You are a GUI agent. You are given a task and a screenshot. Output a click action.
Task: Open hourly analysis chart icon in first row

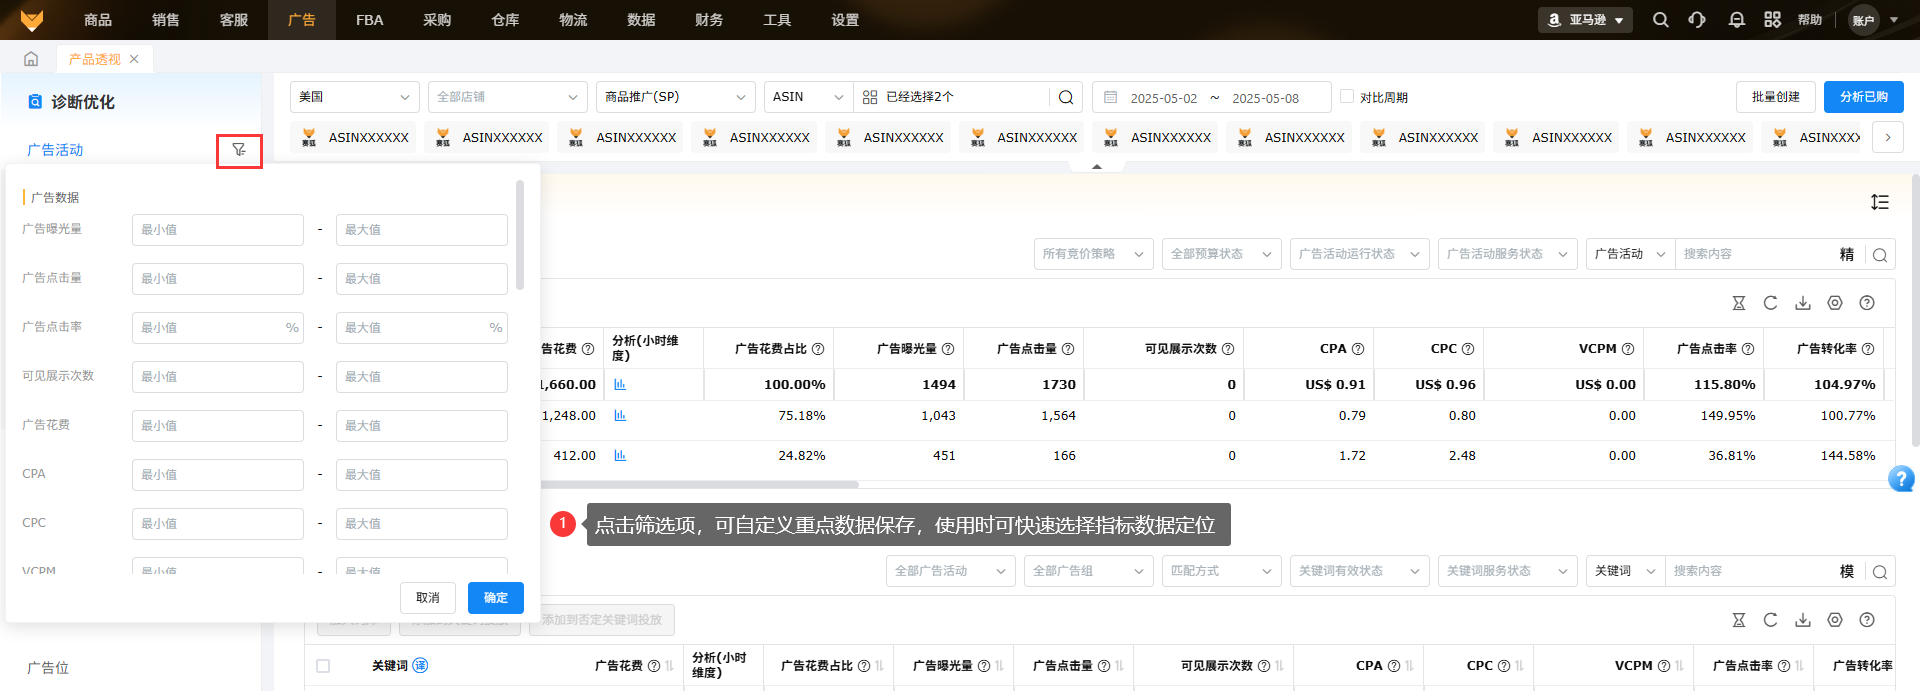point(620,384)
